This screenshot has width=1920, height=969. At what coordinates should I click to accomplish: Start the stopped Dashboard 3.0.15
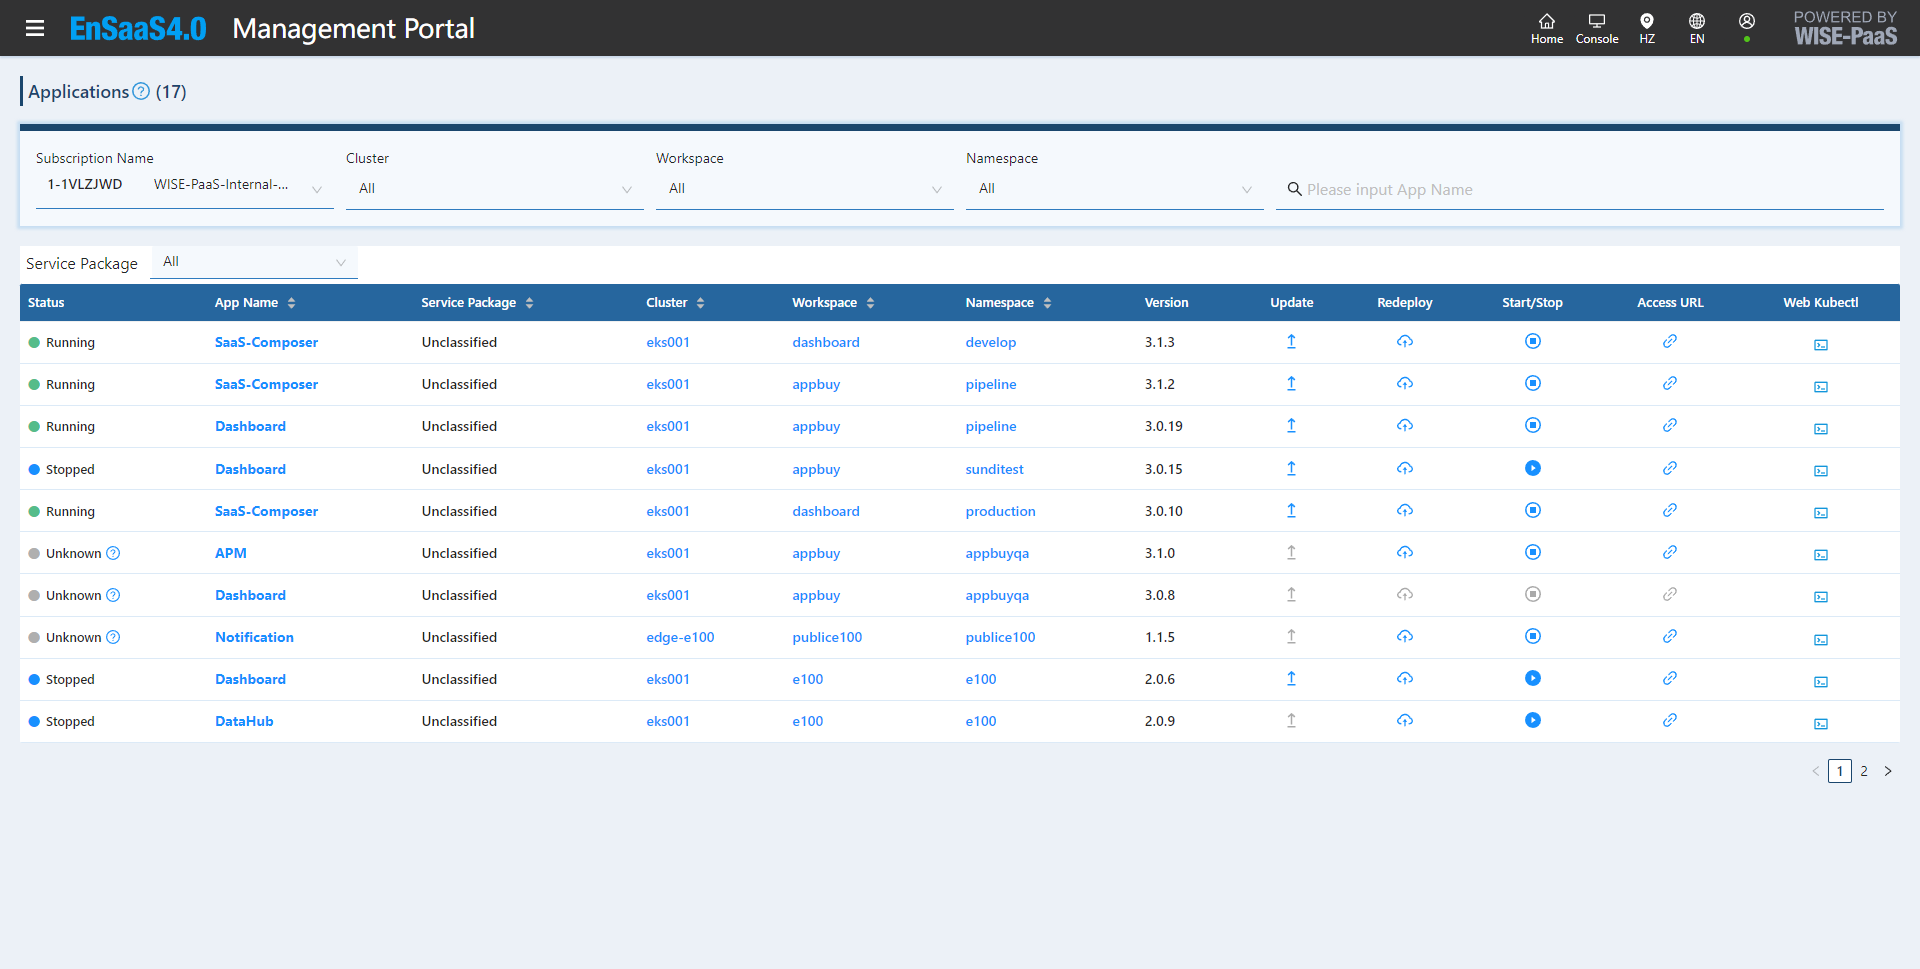(x=1532, y=468)
